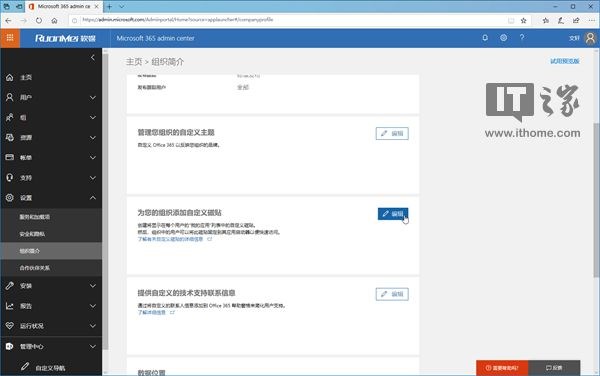Click the 运行状况 heart icon in sidebar

10,326
